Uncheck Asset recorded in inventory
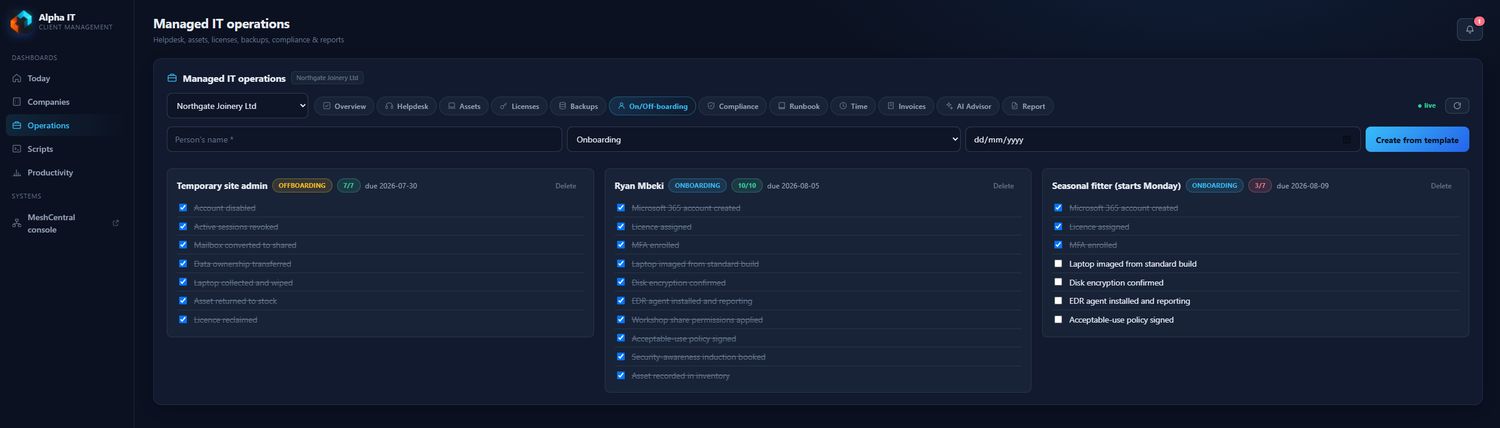The width and height of the screenshot is (1500, 428). (621, 375)
